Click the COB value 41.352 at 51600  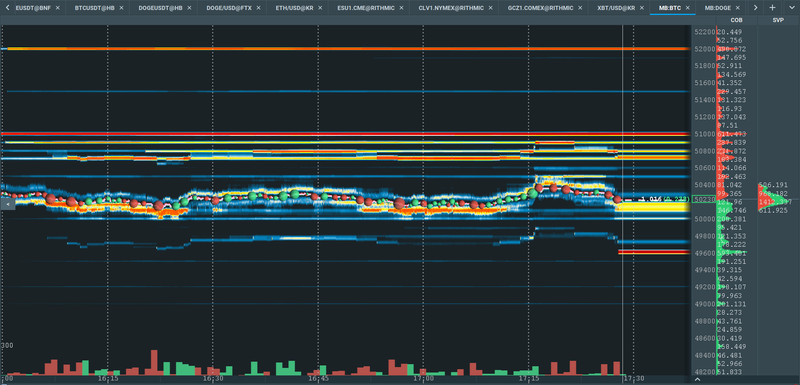(730, 83)
